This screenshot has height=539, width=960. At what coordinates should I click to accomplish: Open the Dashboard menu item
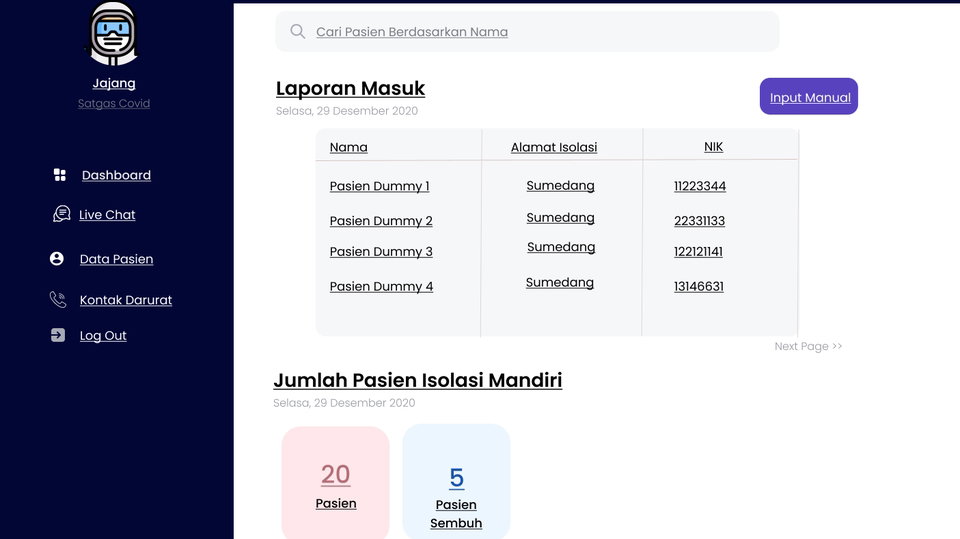116,175
